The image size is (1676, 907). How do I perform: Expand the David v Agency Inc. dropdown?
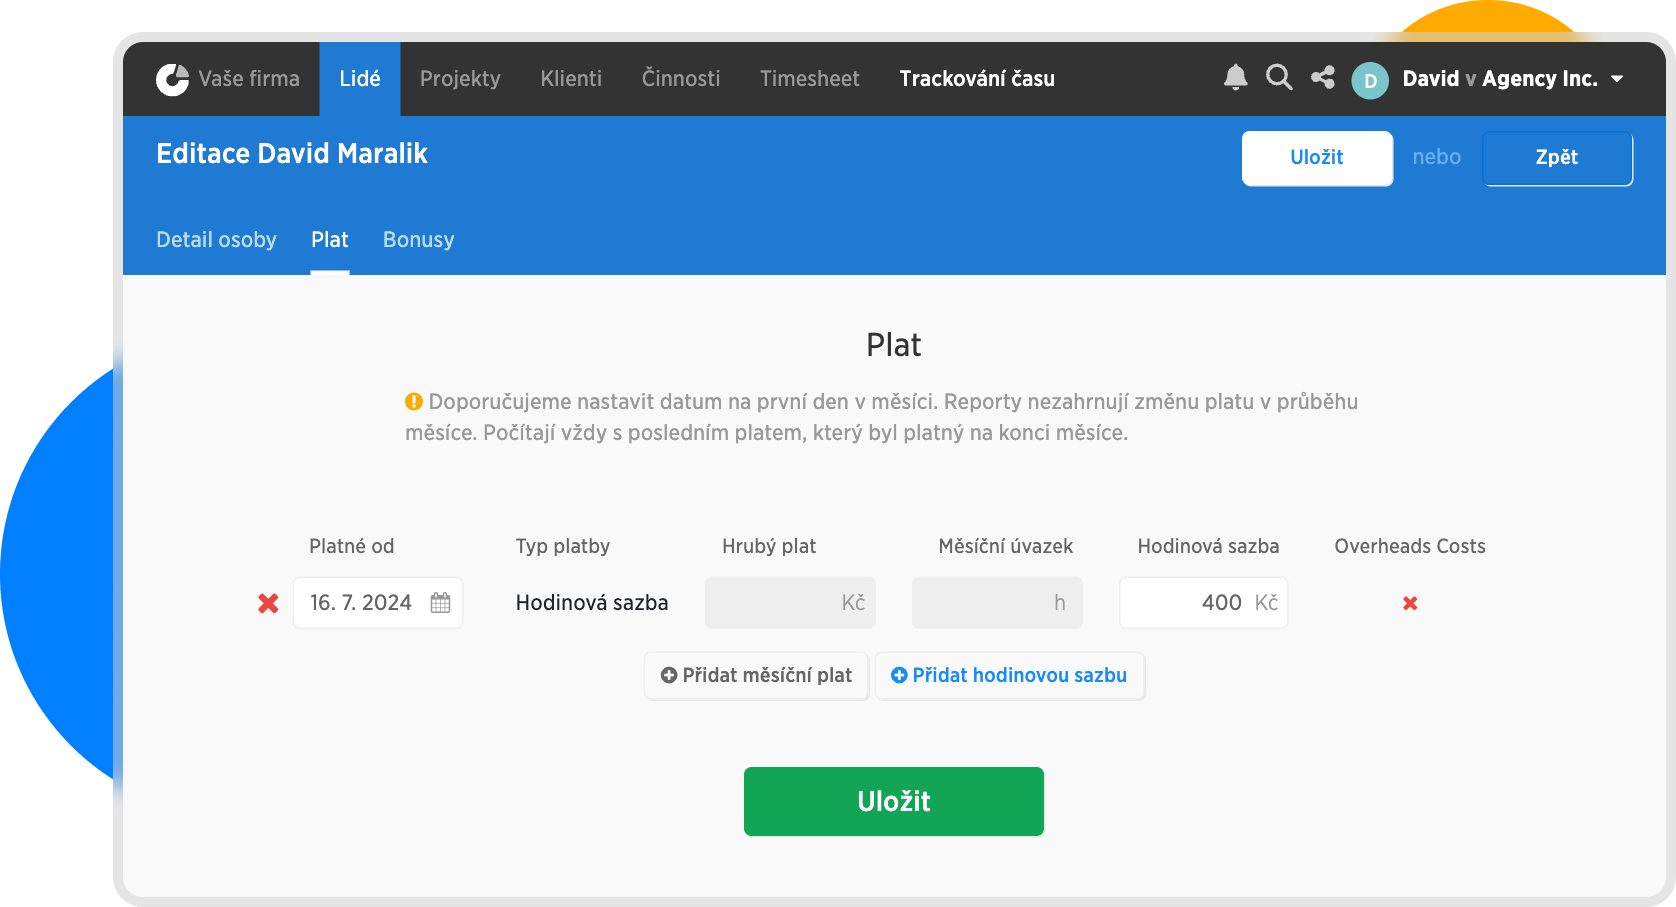coord(1617,79)
